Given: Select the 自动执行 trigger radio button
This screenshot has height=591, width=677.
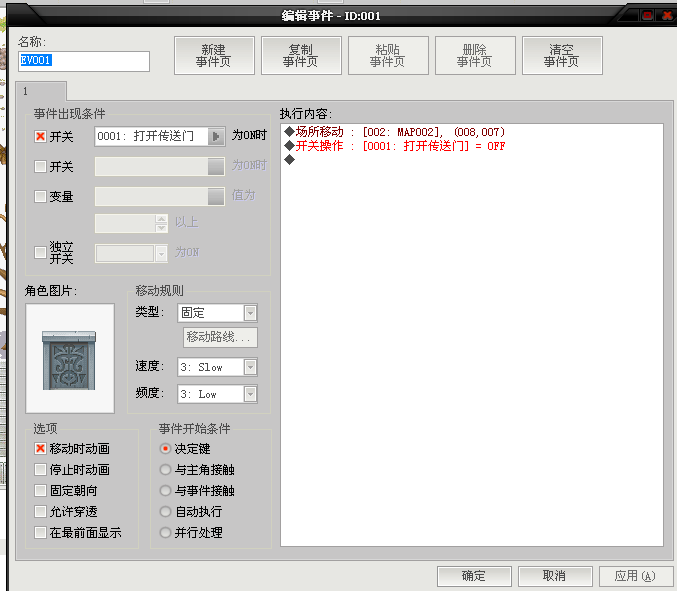Looking at the screenshot, I should (x=165, y=512).
